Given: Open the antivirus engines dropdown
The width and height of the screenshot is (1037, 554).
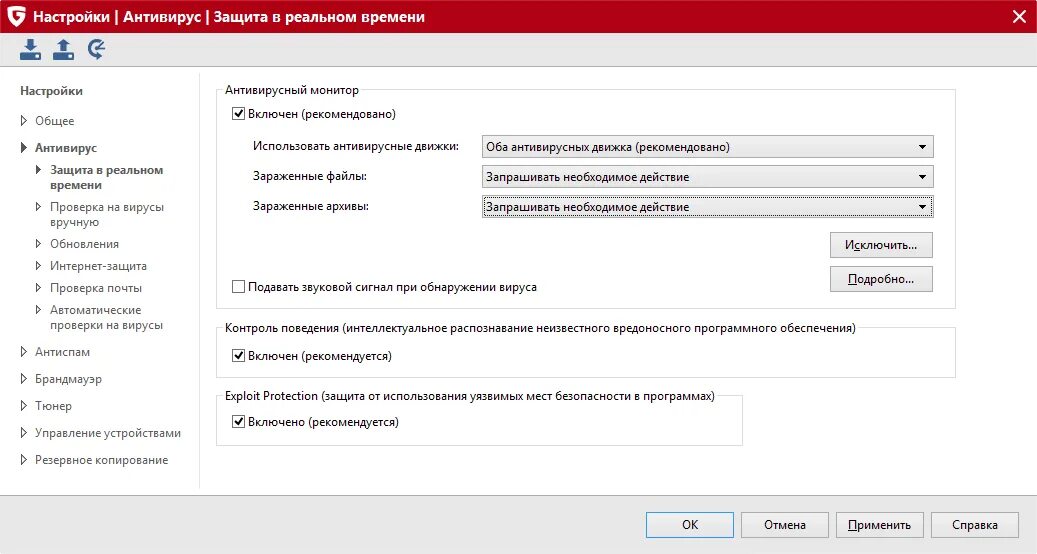Looking at the screenshot, I should pyautogui.click(x=708, y=147).
